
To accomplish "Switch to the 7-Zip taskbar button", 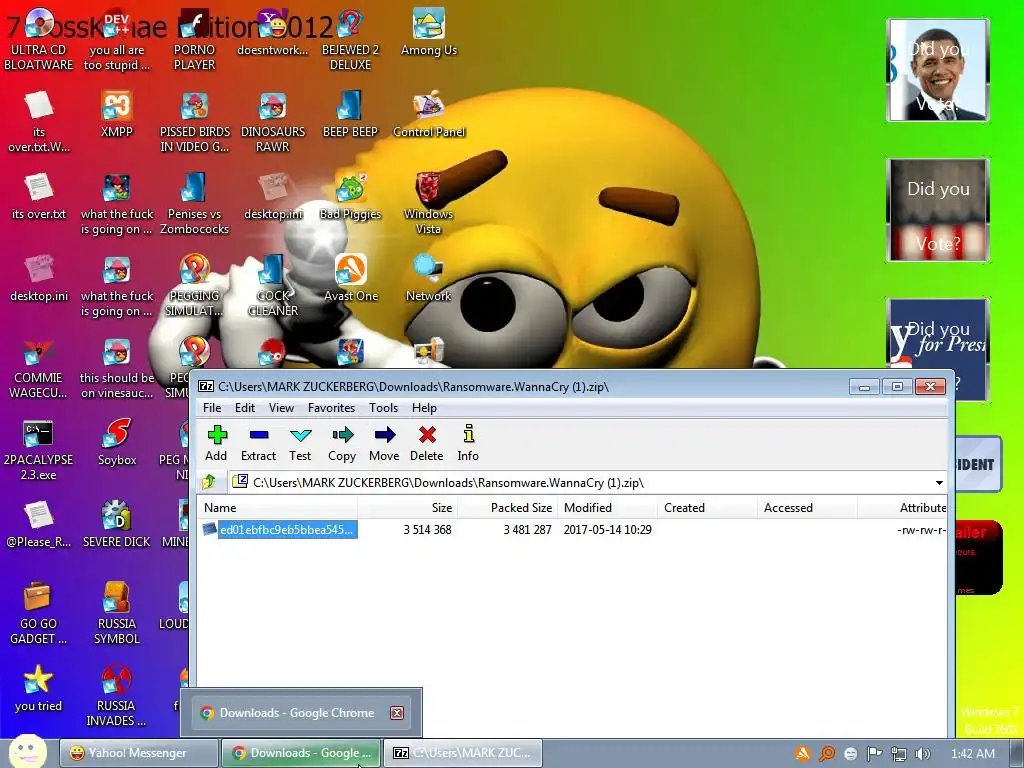I will tap(462, 753).
